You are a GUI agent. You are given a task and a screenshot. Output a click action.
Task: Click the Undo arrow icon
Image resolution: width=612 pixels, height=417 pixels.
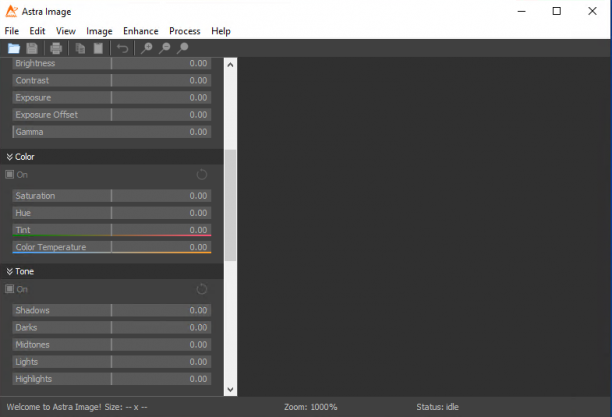pyautogui.click(x=123, y=48)
